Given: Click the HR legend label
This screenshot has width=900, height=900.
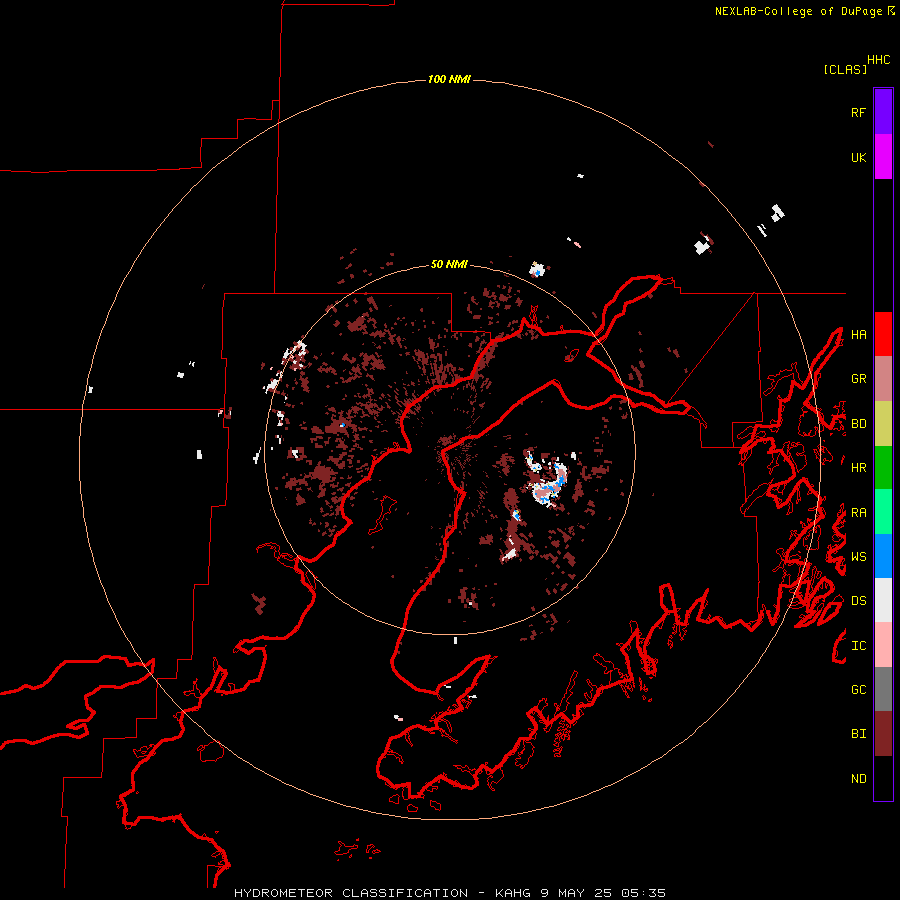Looking at the screenshot, I should pyautogui.click(x=858, y=467).
